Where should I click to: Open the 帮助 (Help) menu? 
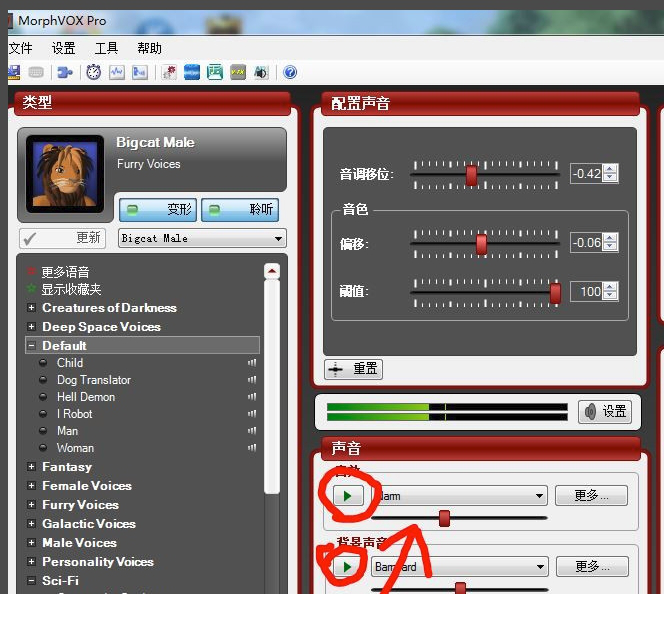[149, 48]
